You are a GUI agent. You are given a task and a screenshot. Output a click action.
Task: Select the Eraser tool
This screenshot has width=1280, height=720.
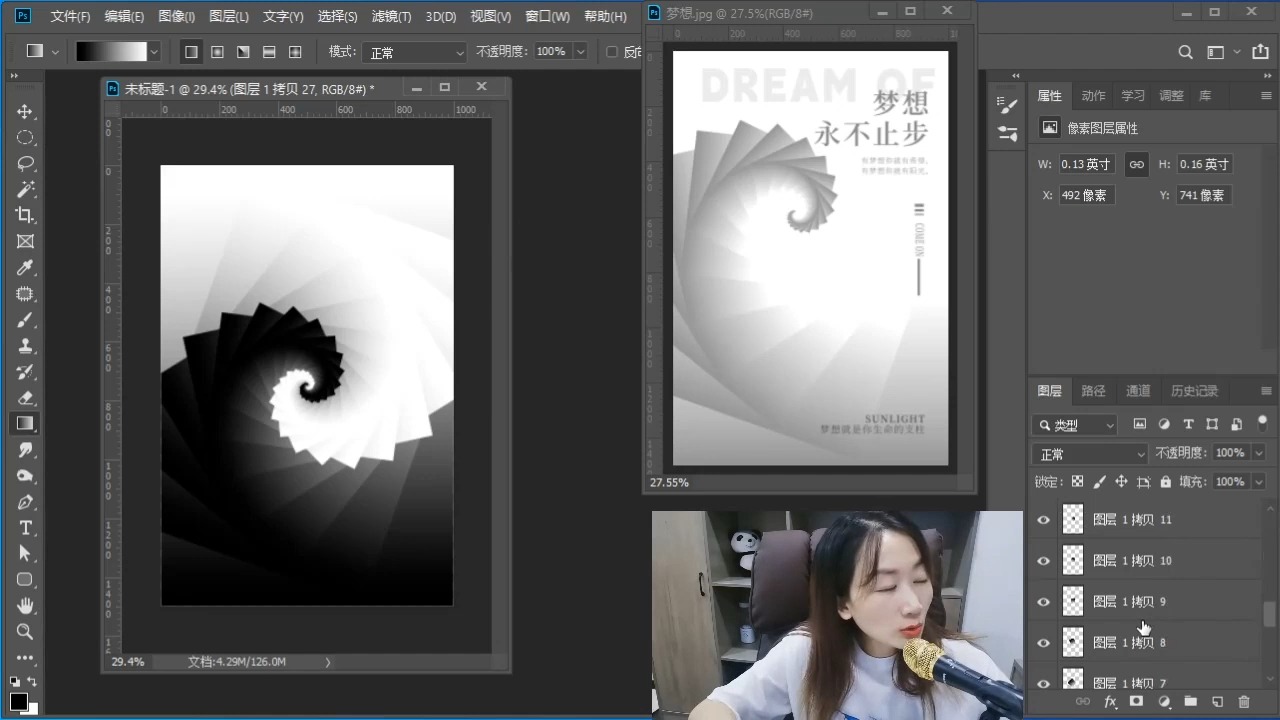(25, 398)
